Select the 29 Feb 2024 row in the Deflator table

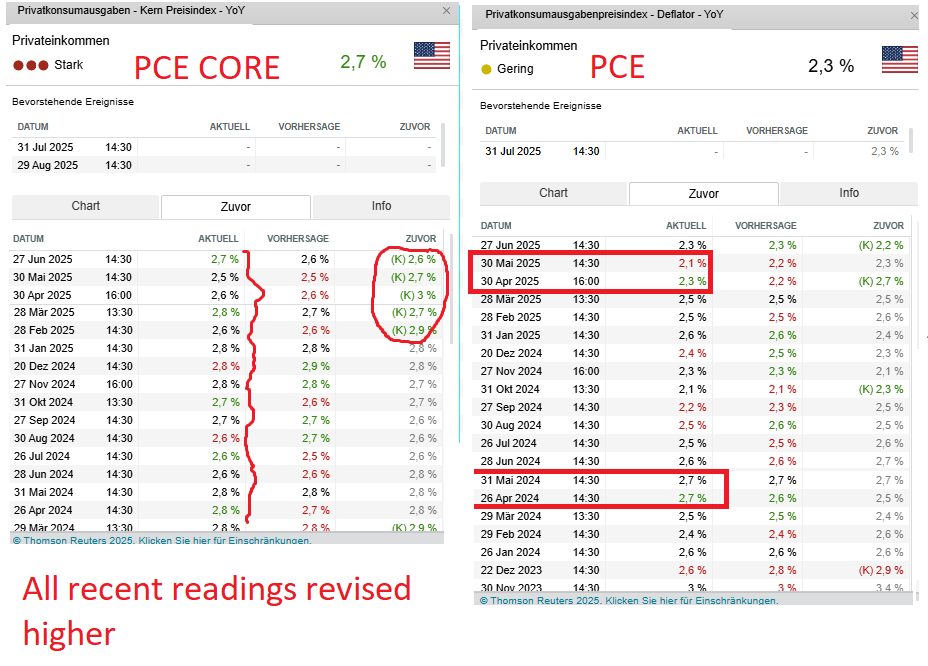point(692,534)
